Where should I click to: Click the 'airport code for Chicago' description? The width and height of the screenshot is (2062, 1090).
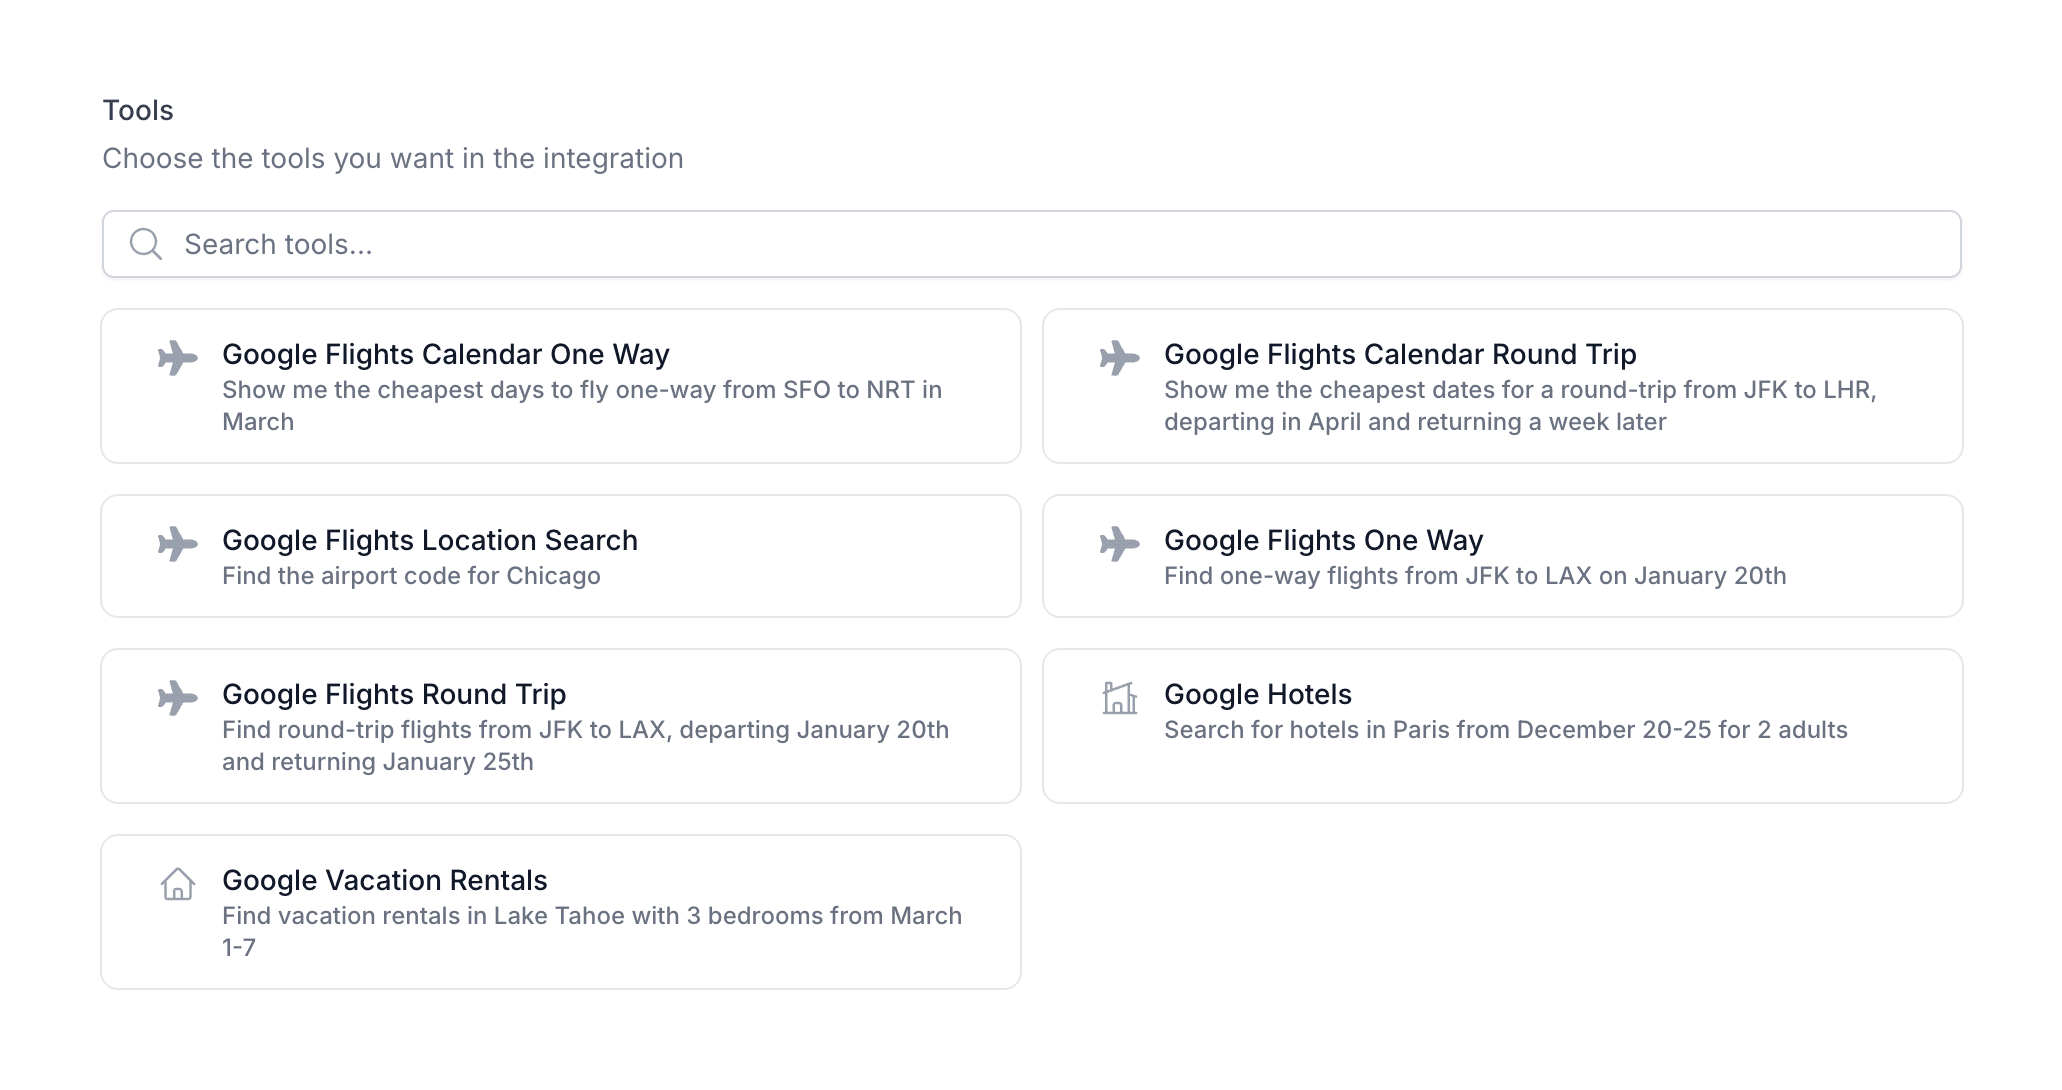coord(410,576)
